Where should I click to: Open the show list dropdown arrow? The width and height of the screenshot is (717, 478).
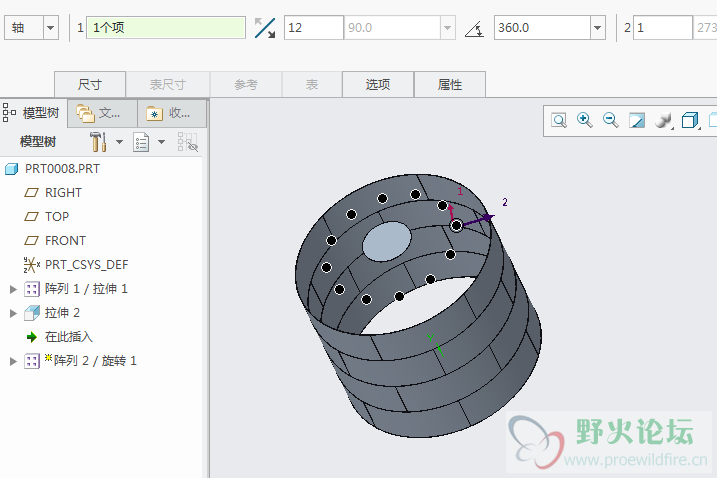point(161,142)
